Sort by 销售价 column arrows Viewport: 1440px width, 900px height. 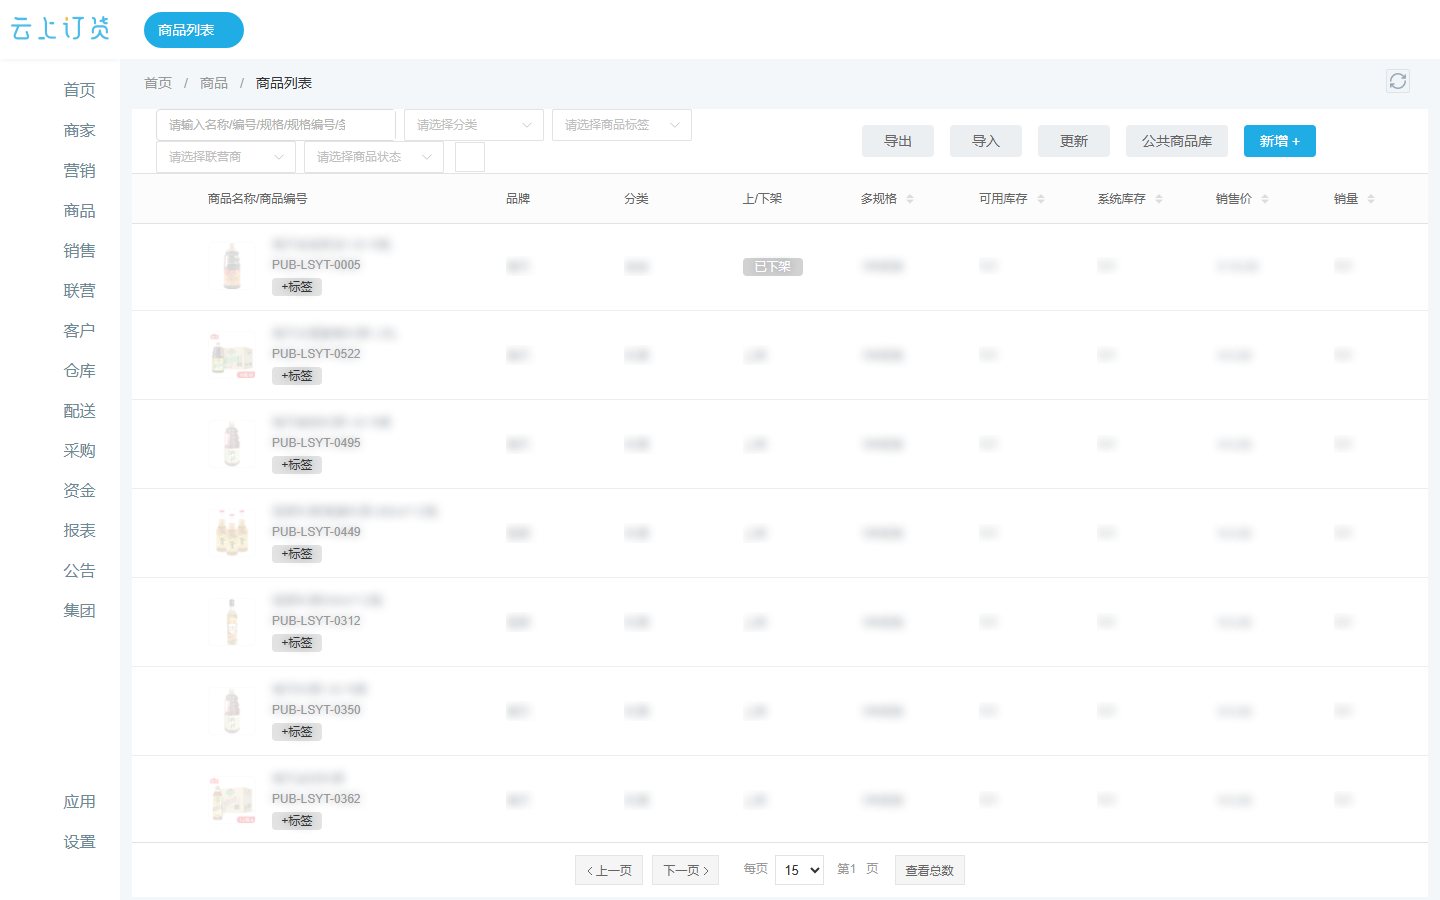pos(1265,199)
